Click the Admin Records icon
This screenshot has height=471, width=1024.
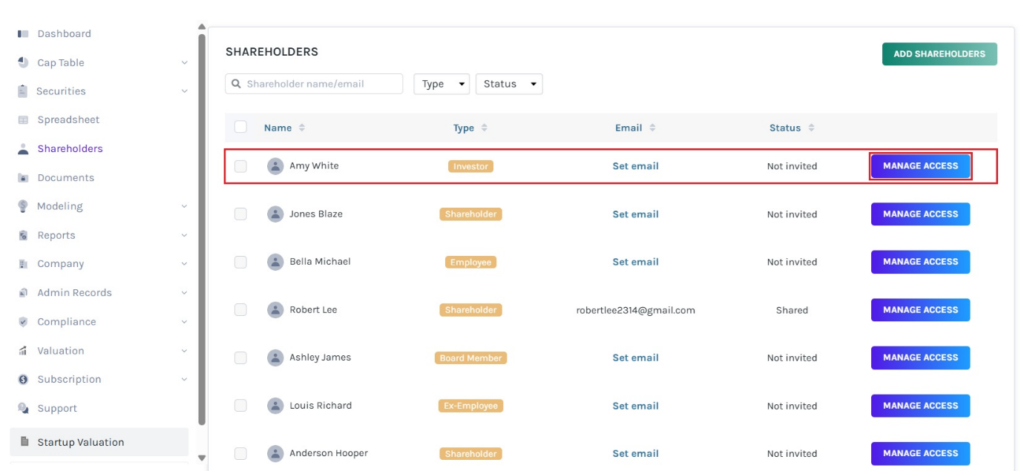pyautogui.click(x=23, y=293)
